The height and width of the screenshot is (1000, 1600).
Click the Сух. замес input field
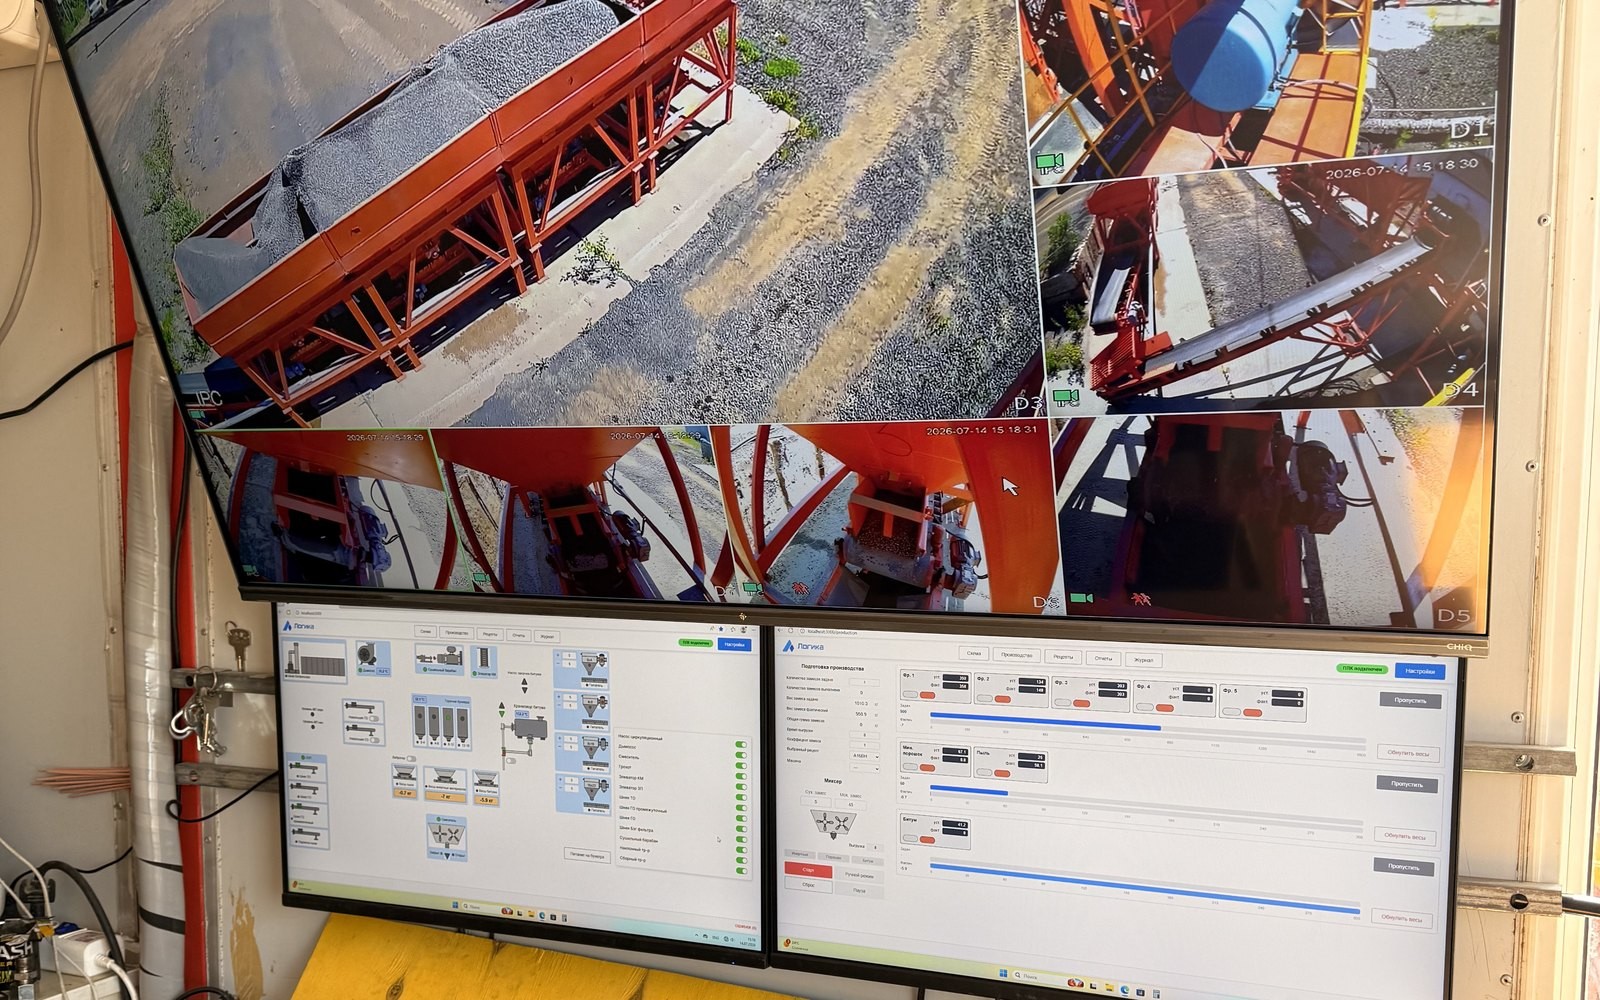point(815,803)
